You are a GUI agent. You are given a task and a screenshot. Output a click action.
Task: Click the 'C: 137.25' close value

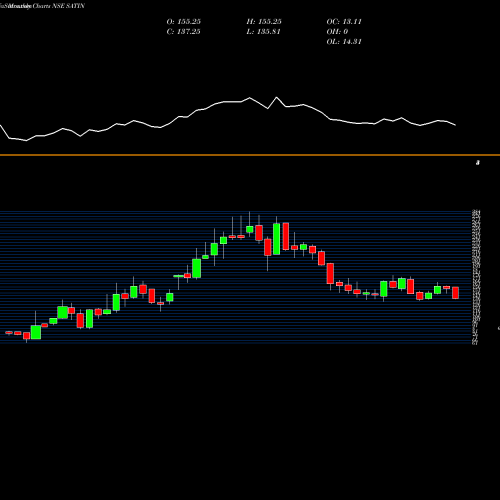[183, 32]
